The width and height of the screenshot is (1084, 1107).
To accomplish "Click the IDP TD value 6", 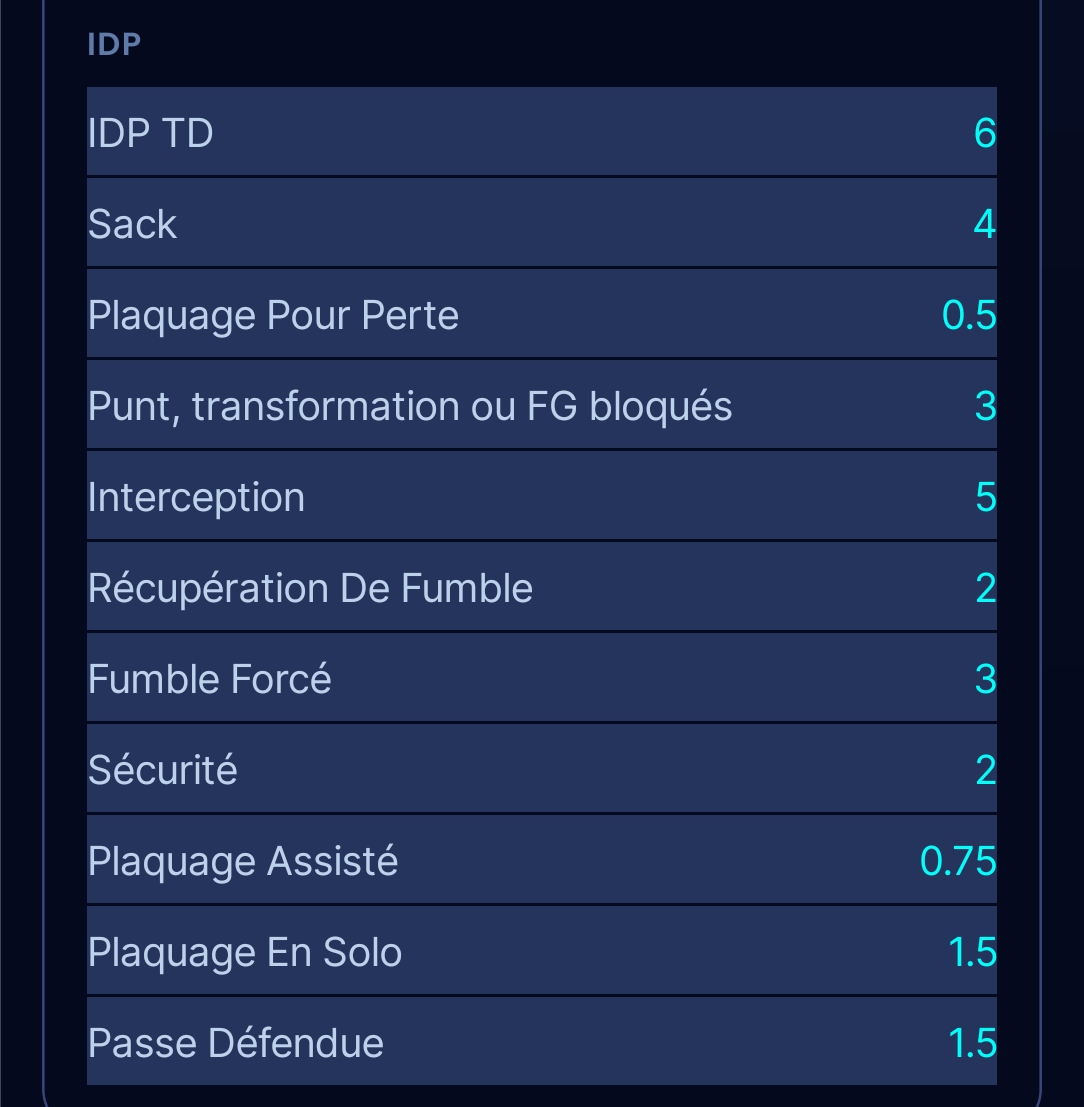I will point(984,133).
